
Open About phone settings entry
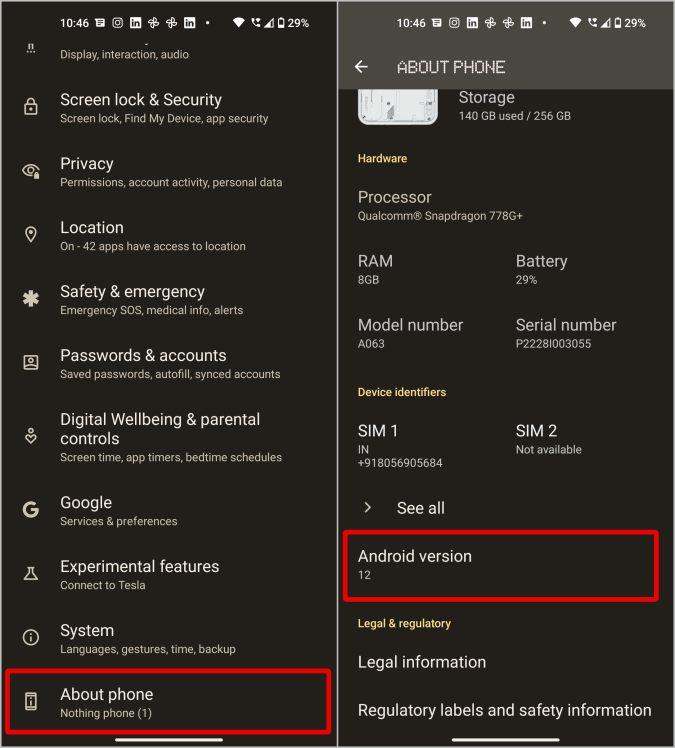(x=168, y=702)
